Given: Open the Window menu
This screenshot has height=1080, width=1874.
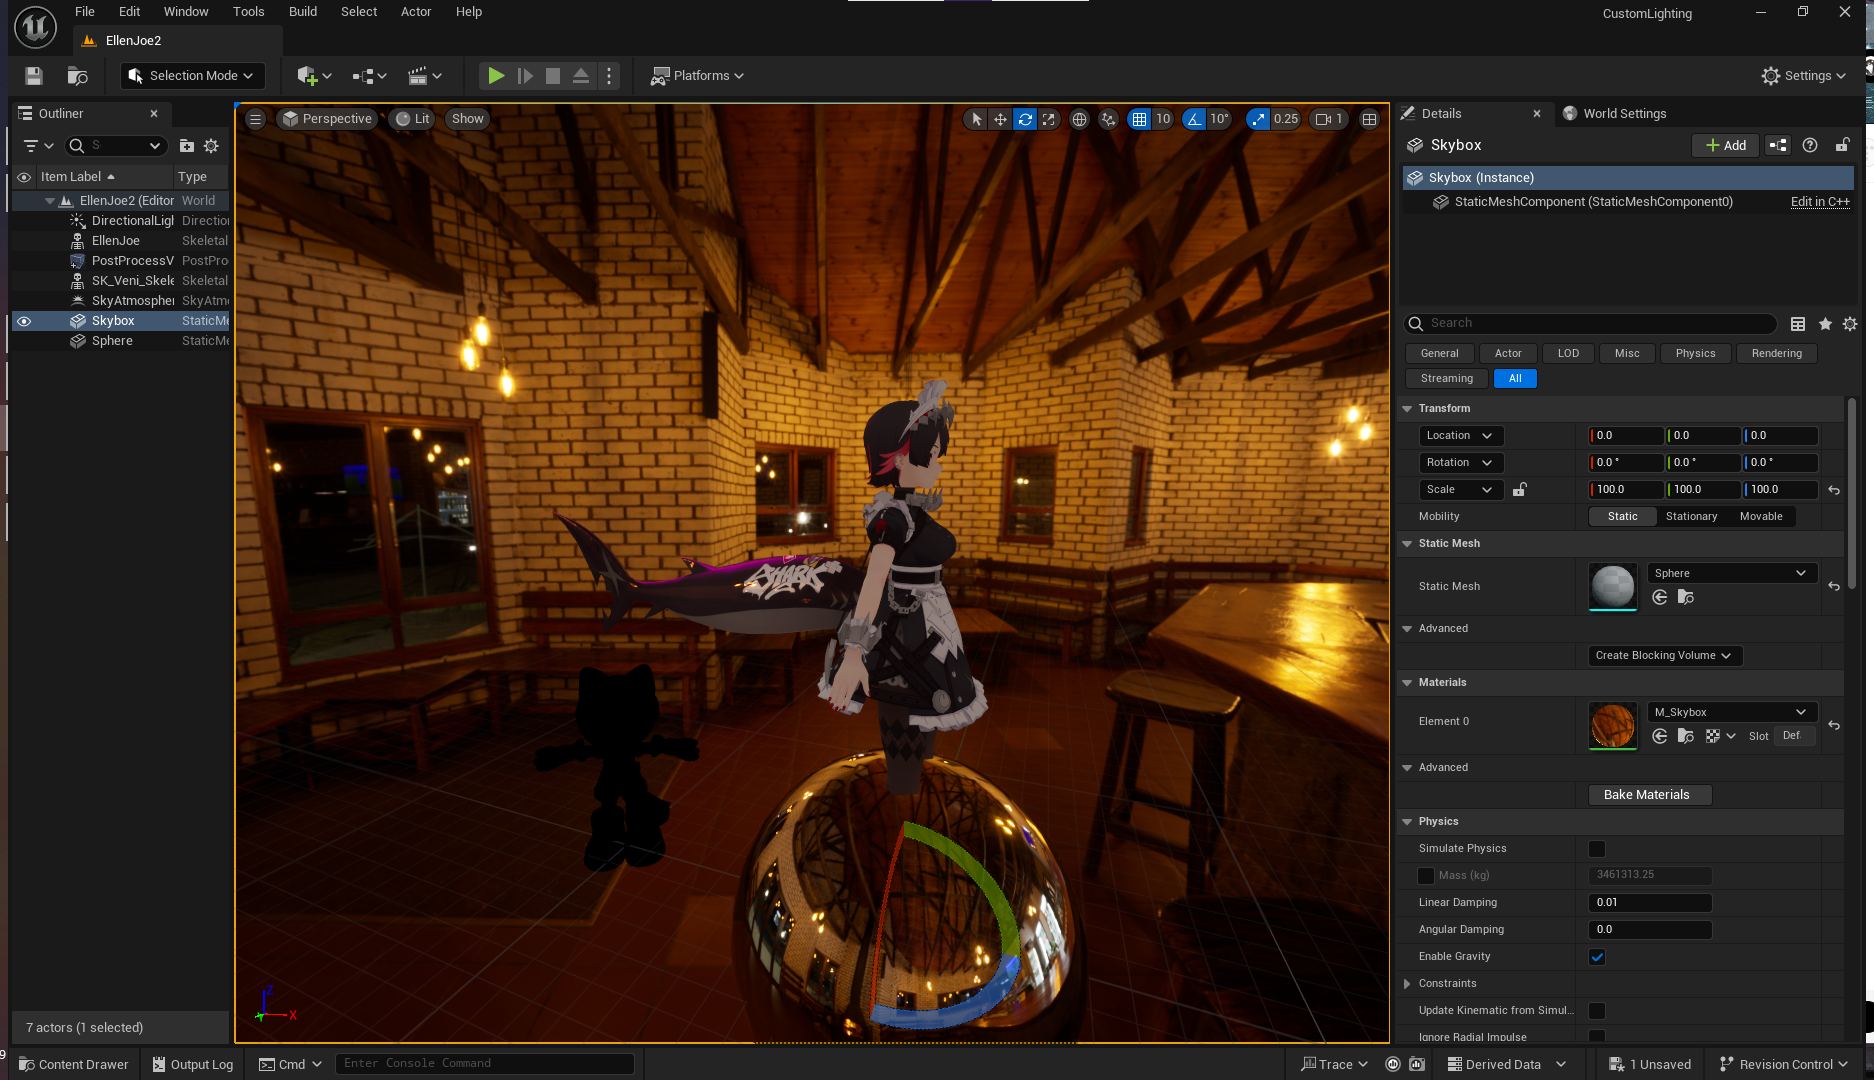Looking at the screenshot, I should pos(186,12).
